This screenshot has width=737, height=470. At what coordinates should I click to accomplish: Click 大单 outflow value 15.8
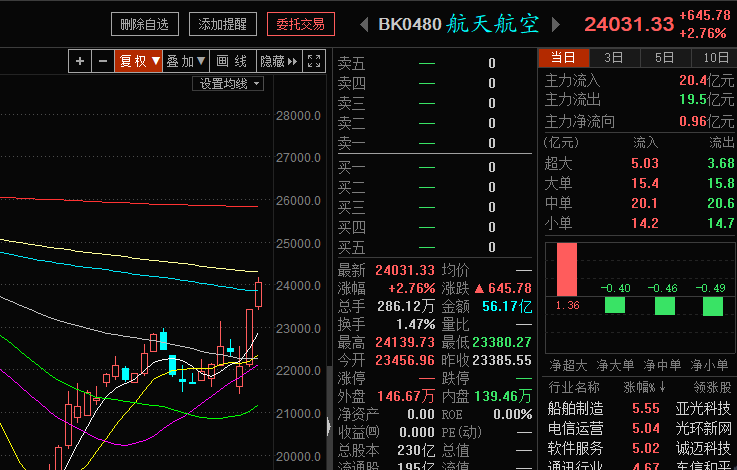tap(721, 183)
